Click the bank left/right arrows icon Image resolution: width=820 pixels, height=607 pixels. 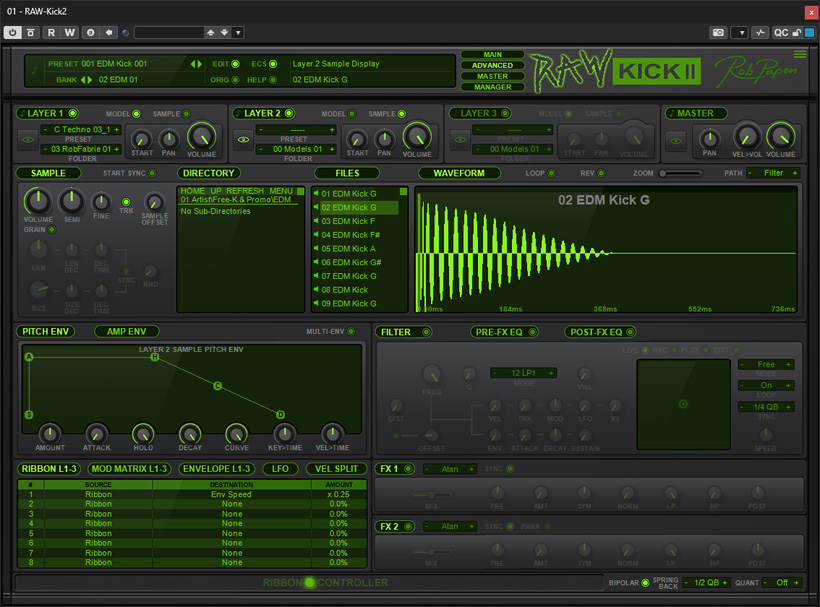point(86,79)
